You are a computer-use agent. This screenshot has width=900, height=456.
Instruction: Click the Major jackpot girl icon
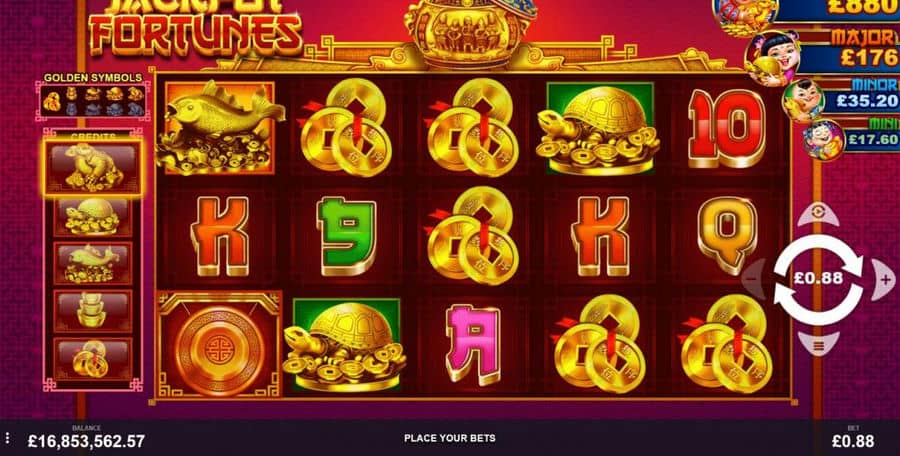pyautogui.click(x=772, y=58)
